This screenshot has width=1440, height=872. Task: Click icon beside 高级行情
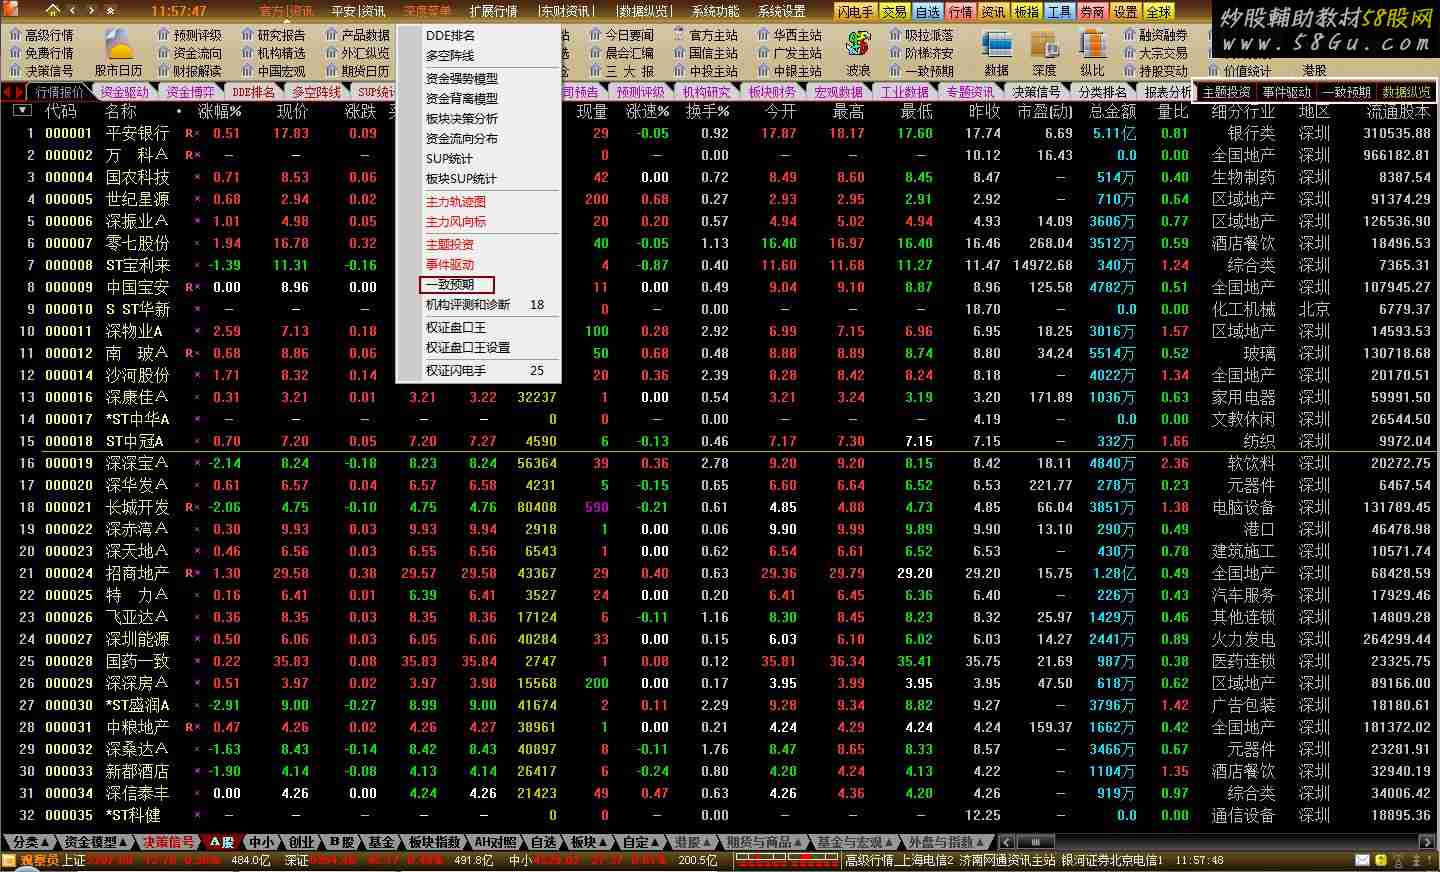[15, 34]
